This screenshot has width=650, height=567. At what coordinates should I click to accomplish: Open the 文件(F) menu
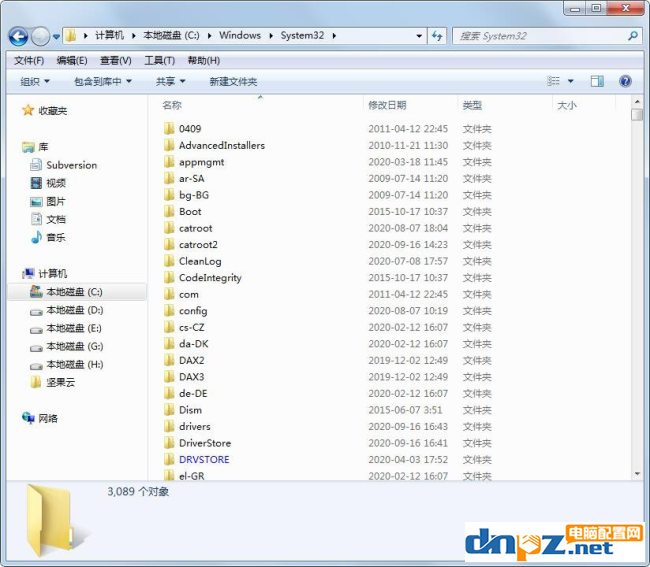click(x=29, y=61)
